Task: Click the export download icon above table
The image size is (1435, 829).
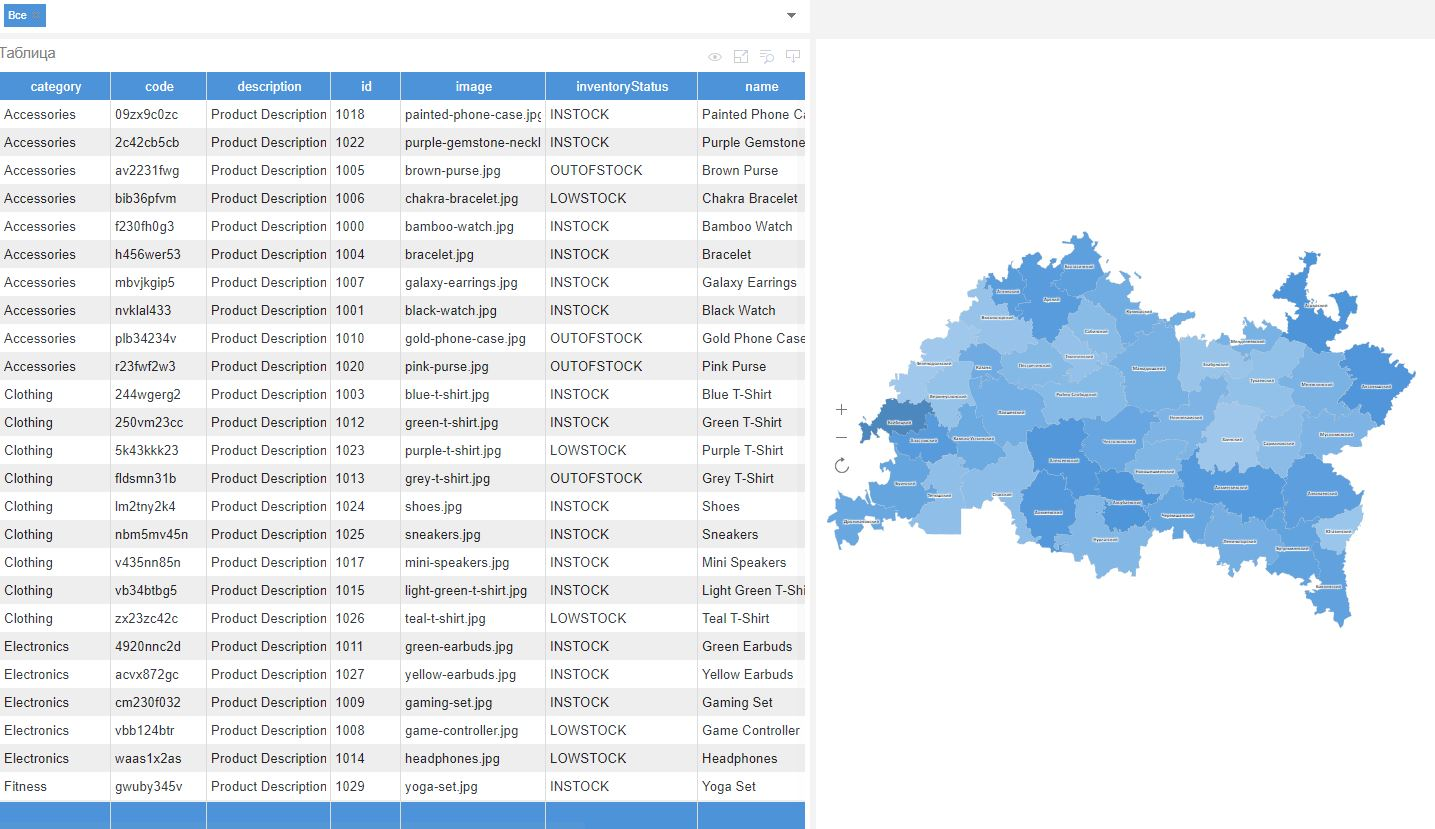Action: (x=793, y=57)
